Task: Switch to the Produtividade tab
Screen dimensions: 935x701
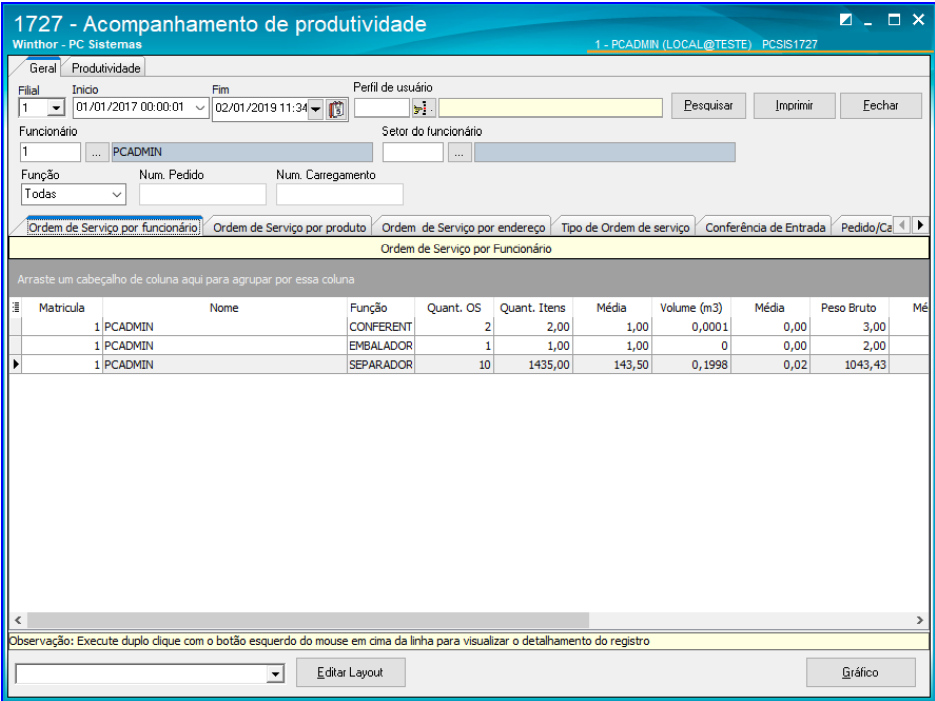Action: click(x=106, y=68)
